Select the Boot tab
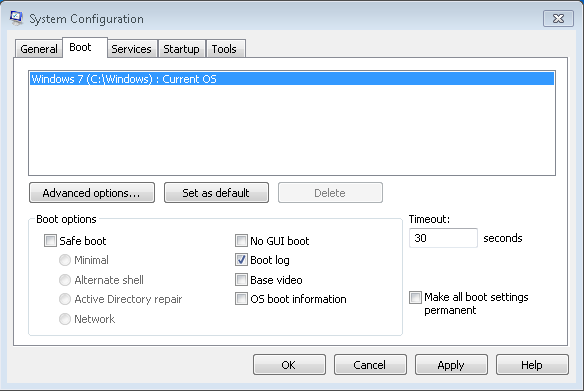 [85, 47]
